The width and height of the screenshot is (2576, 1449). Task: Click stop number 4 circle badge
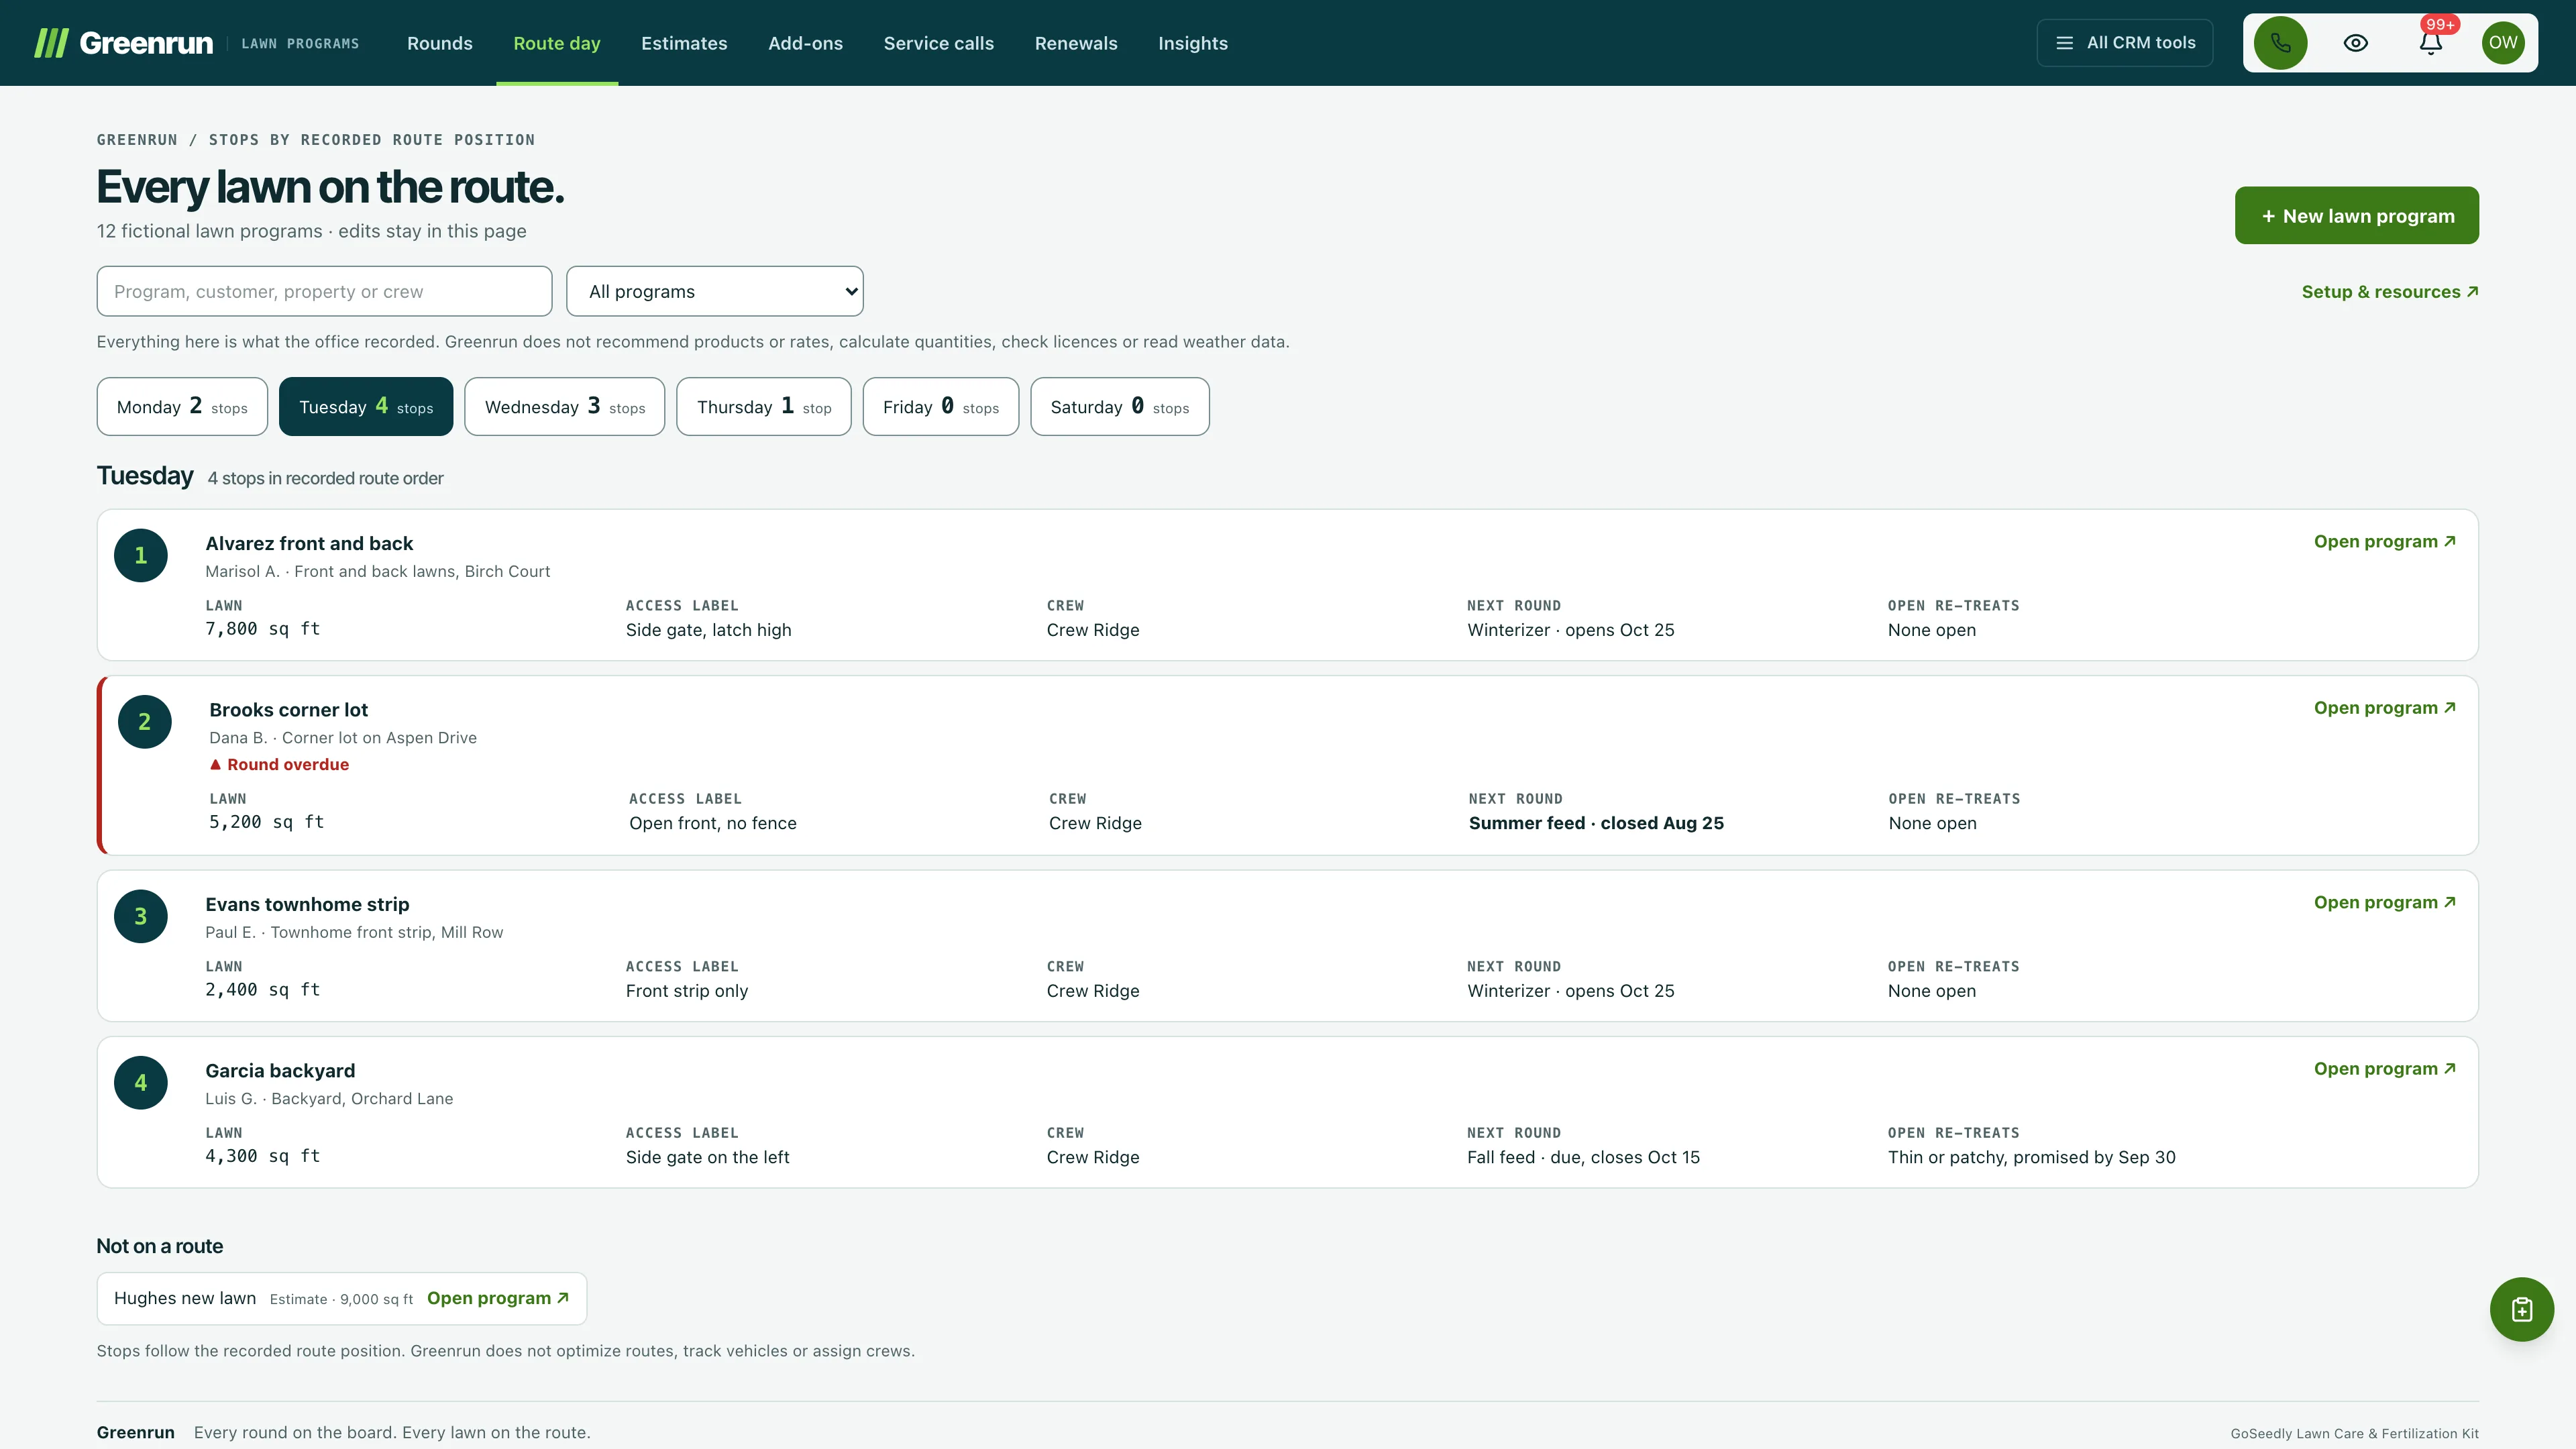141,1083
